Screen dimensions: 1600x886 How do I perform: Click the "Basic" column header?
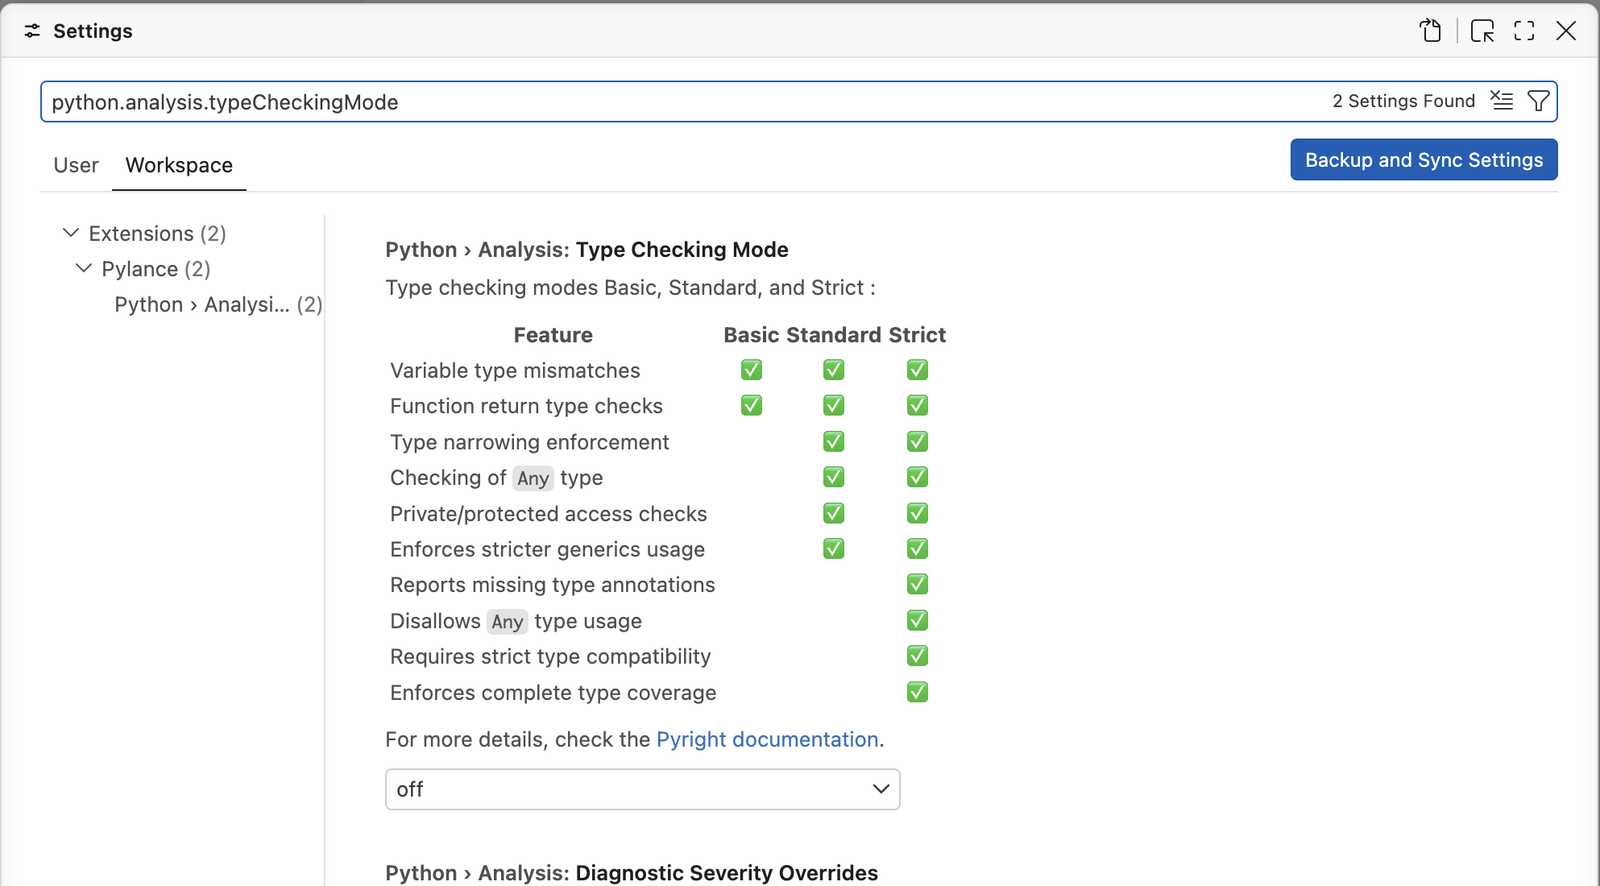coord(752,335)
